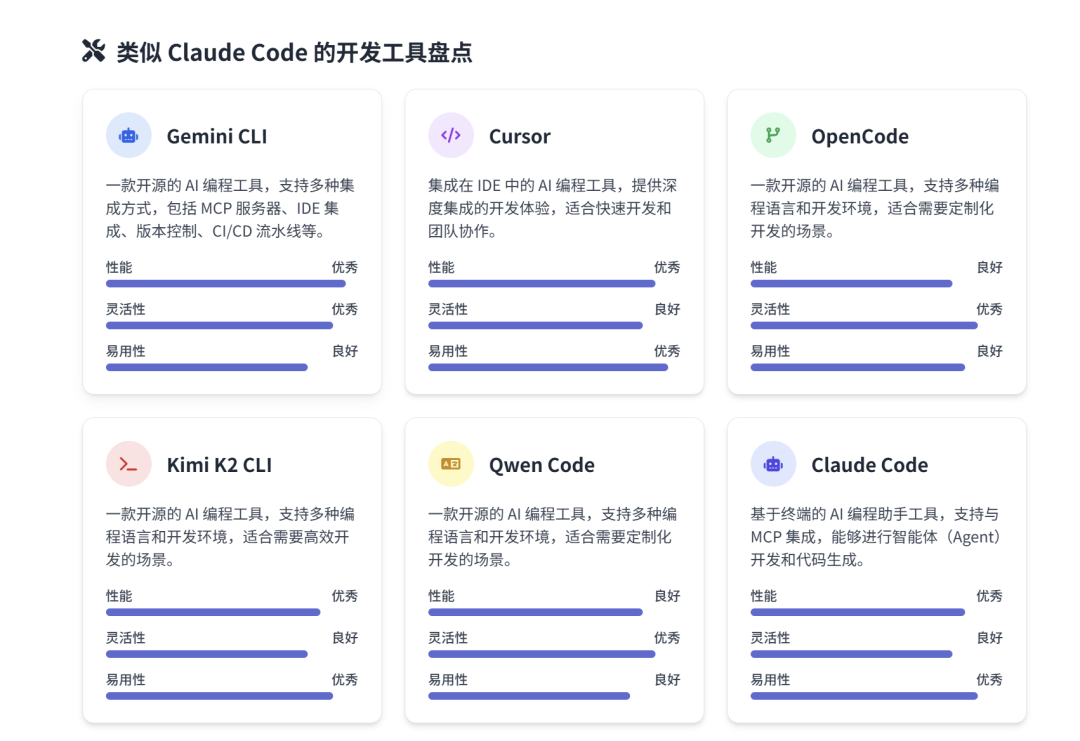Click the Claude Code robot icon

coord(773,464)
